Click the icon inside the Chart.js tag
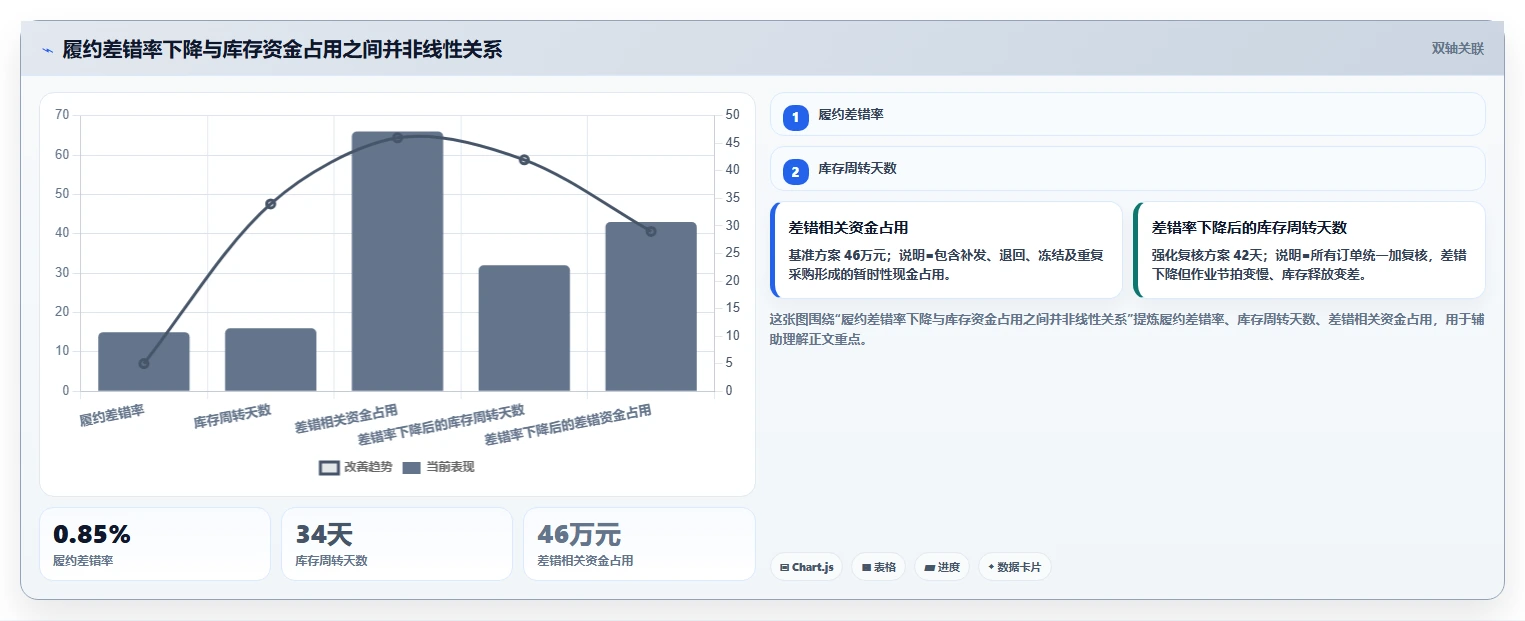The height and width of the screenshot is (621, 1525). click(785, 568)
